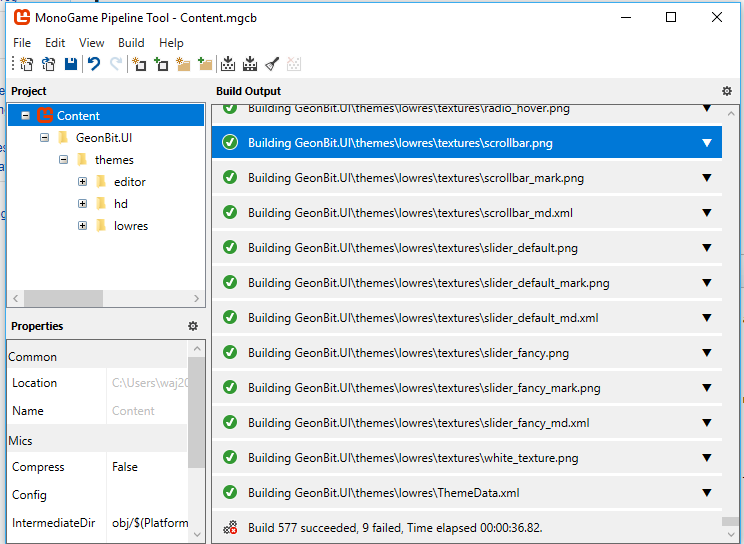Collapse the themes folder
744x544 pixels.
point(64,159)
